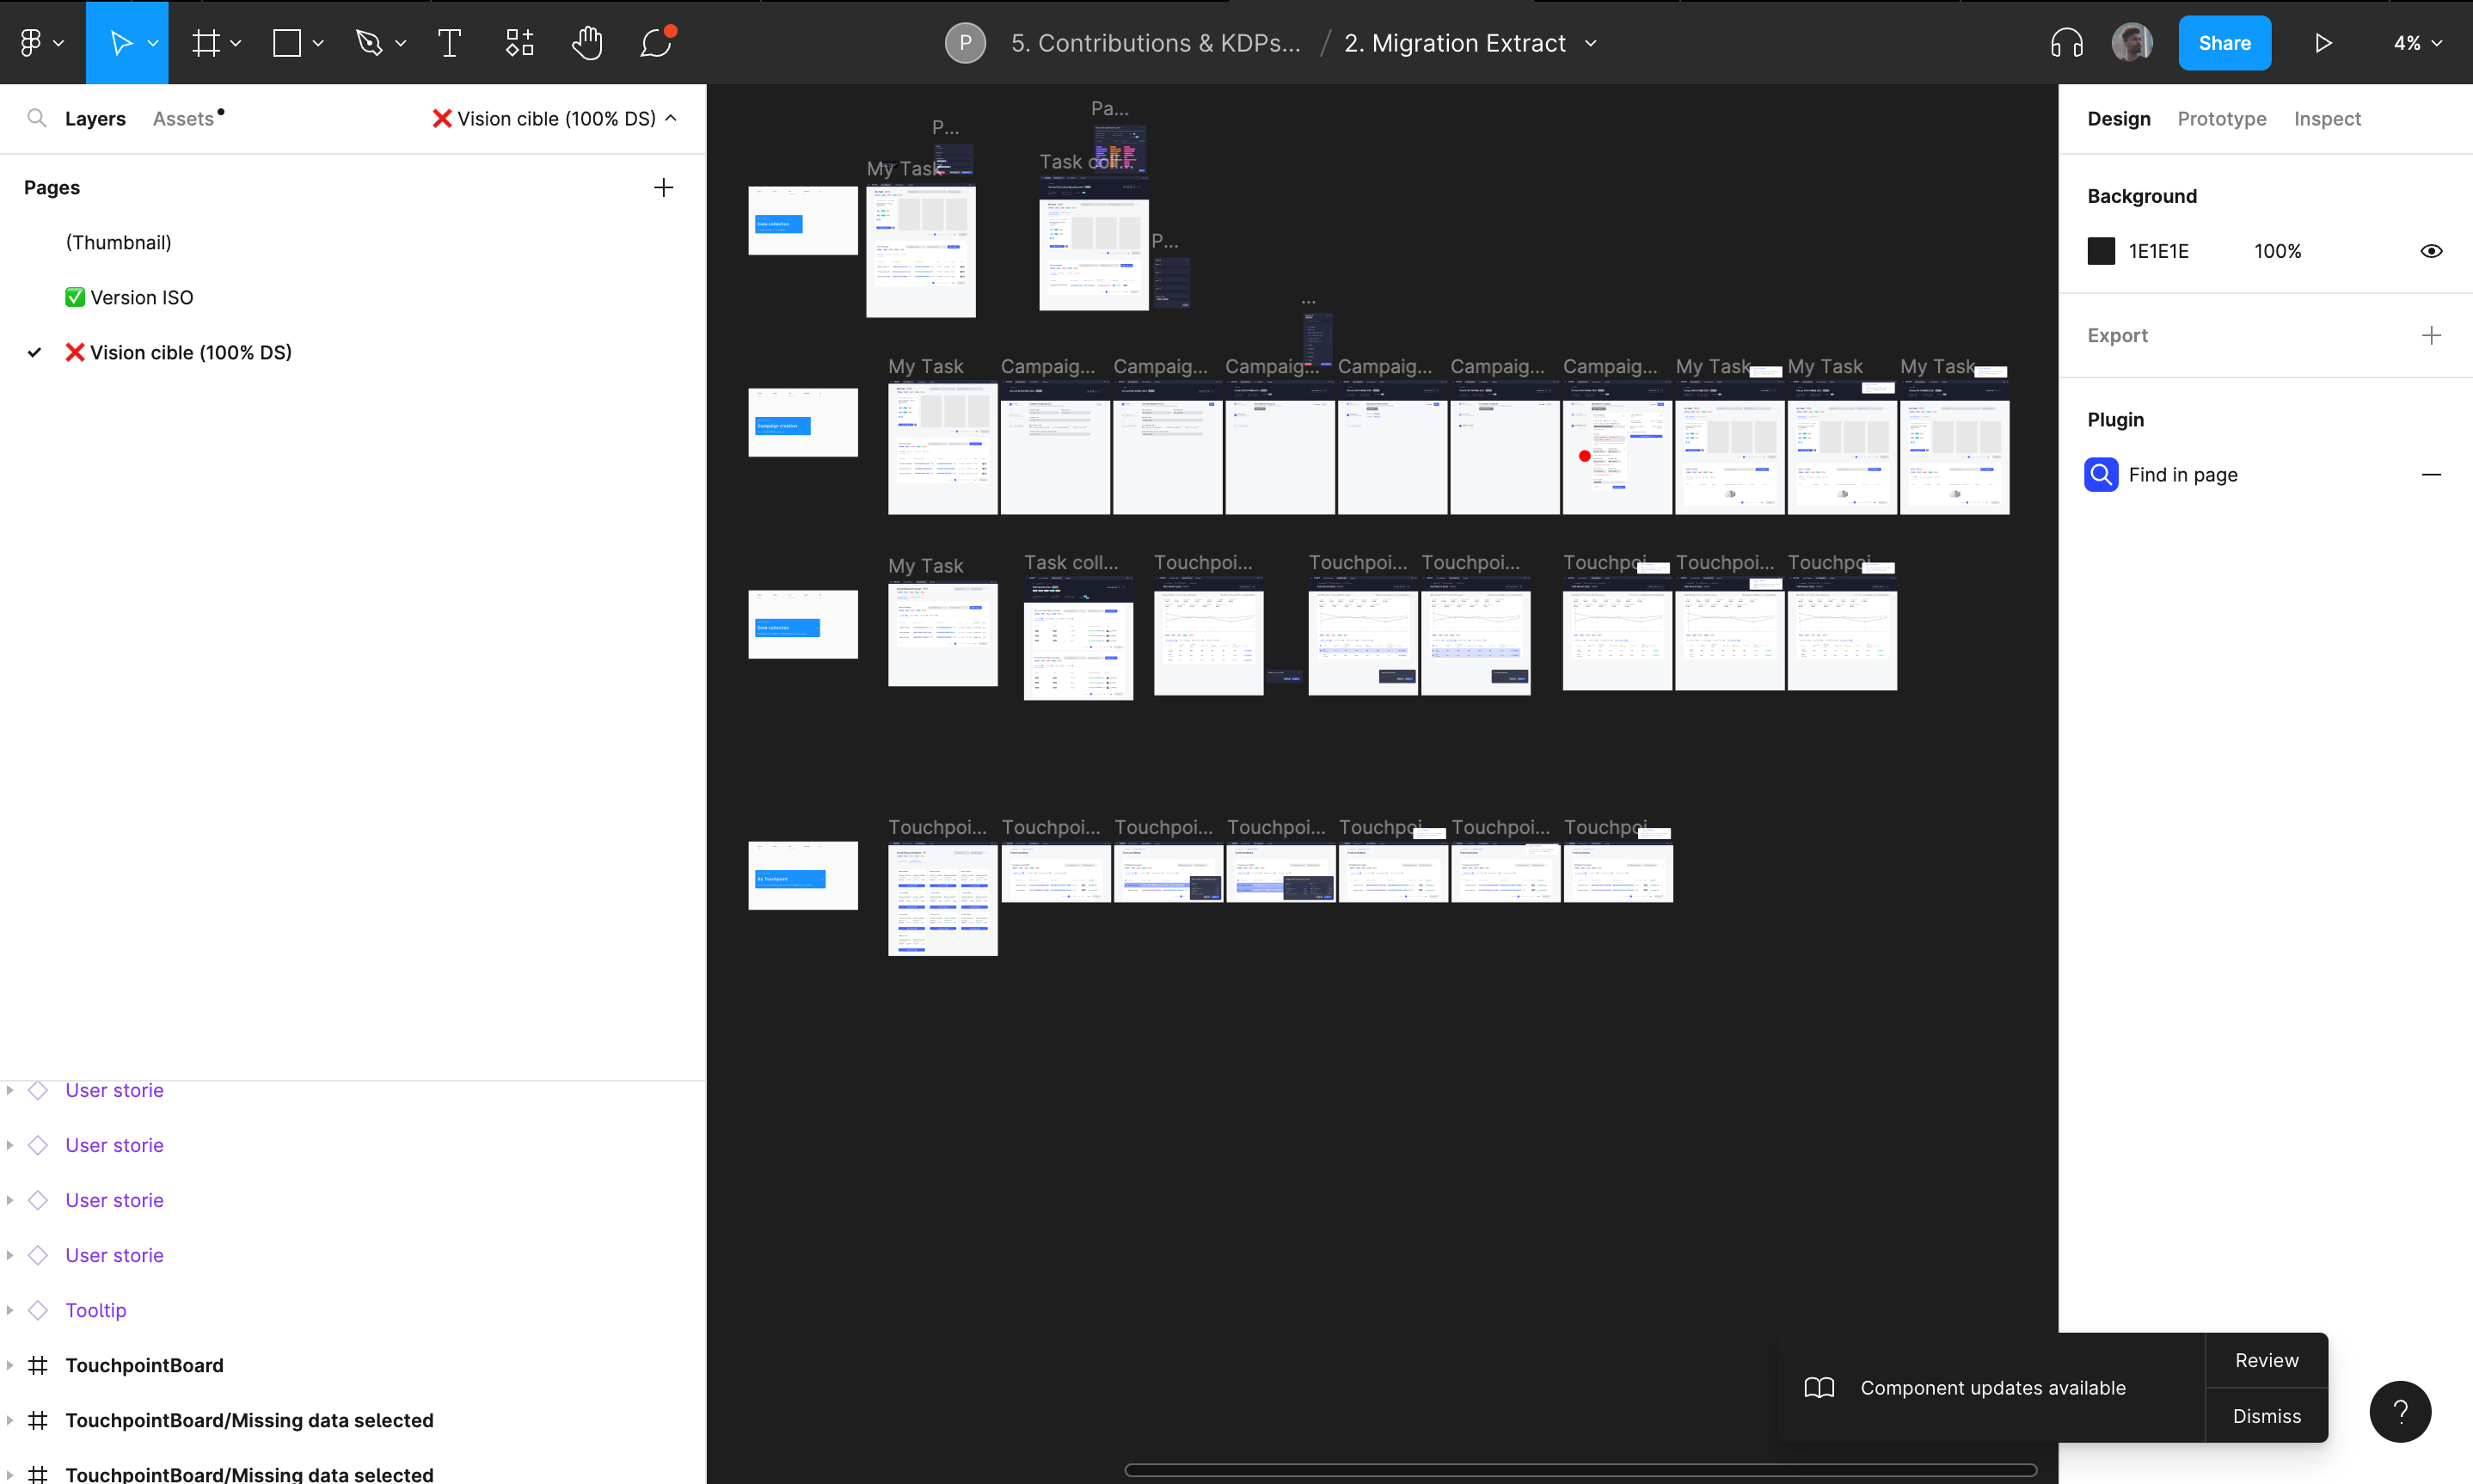Select the Frame tool
2473x1484 pixels.
tap(206, 43)
